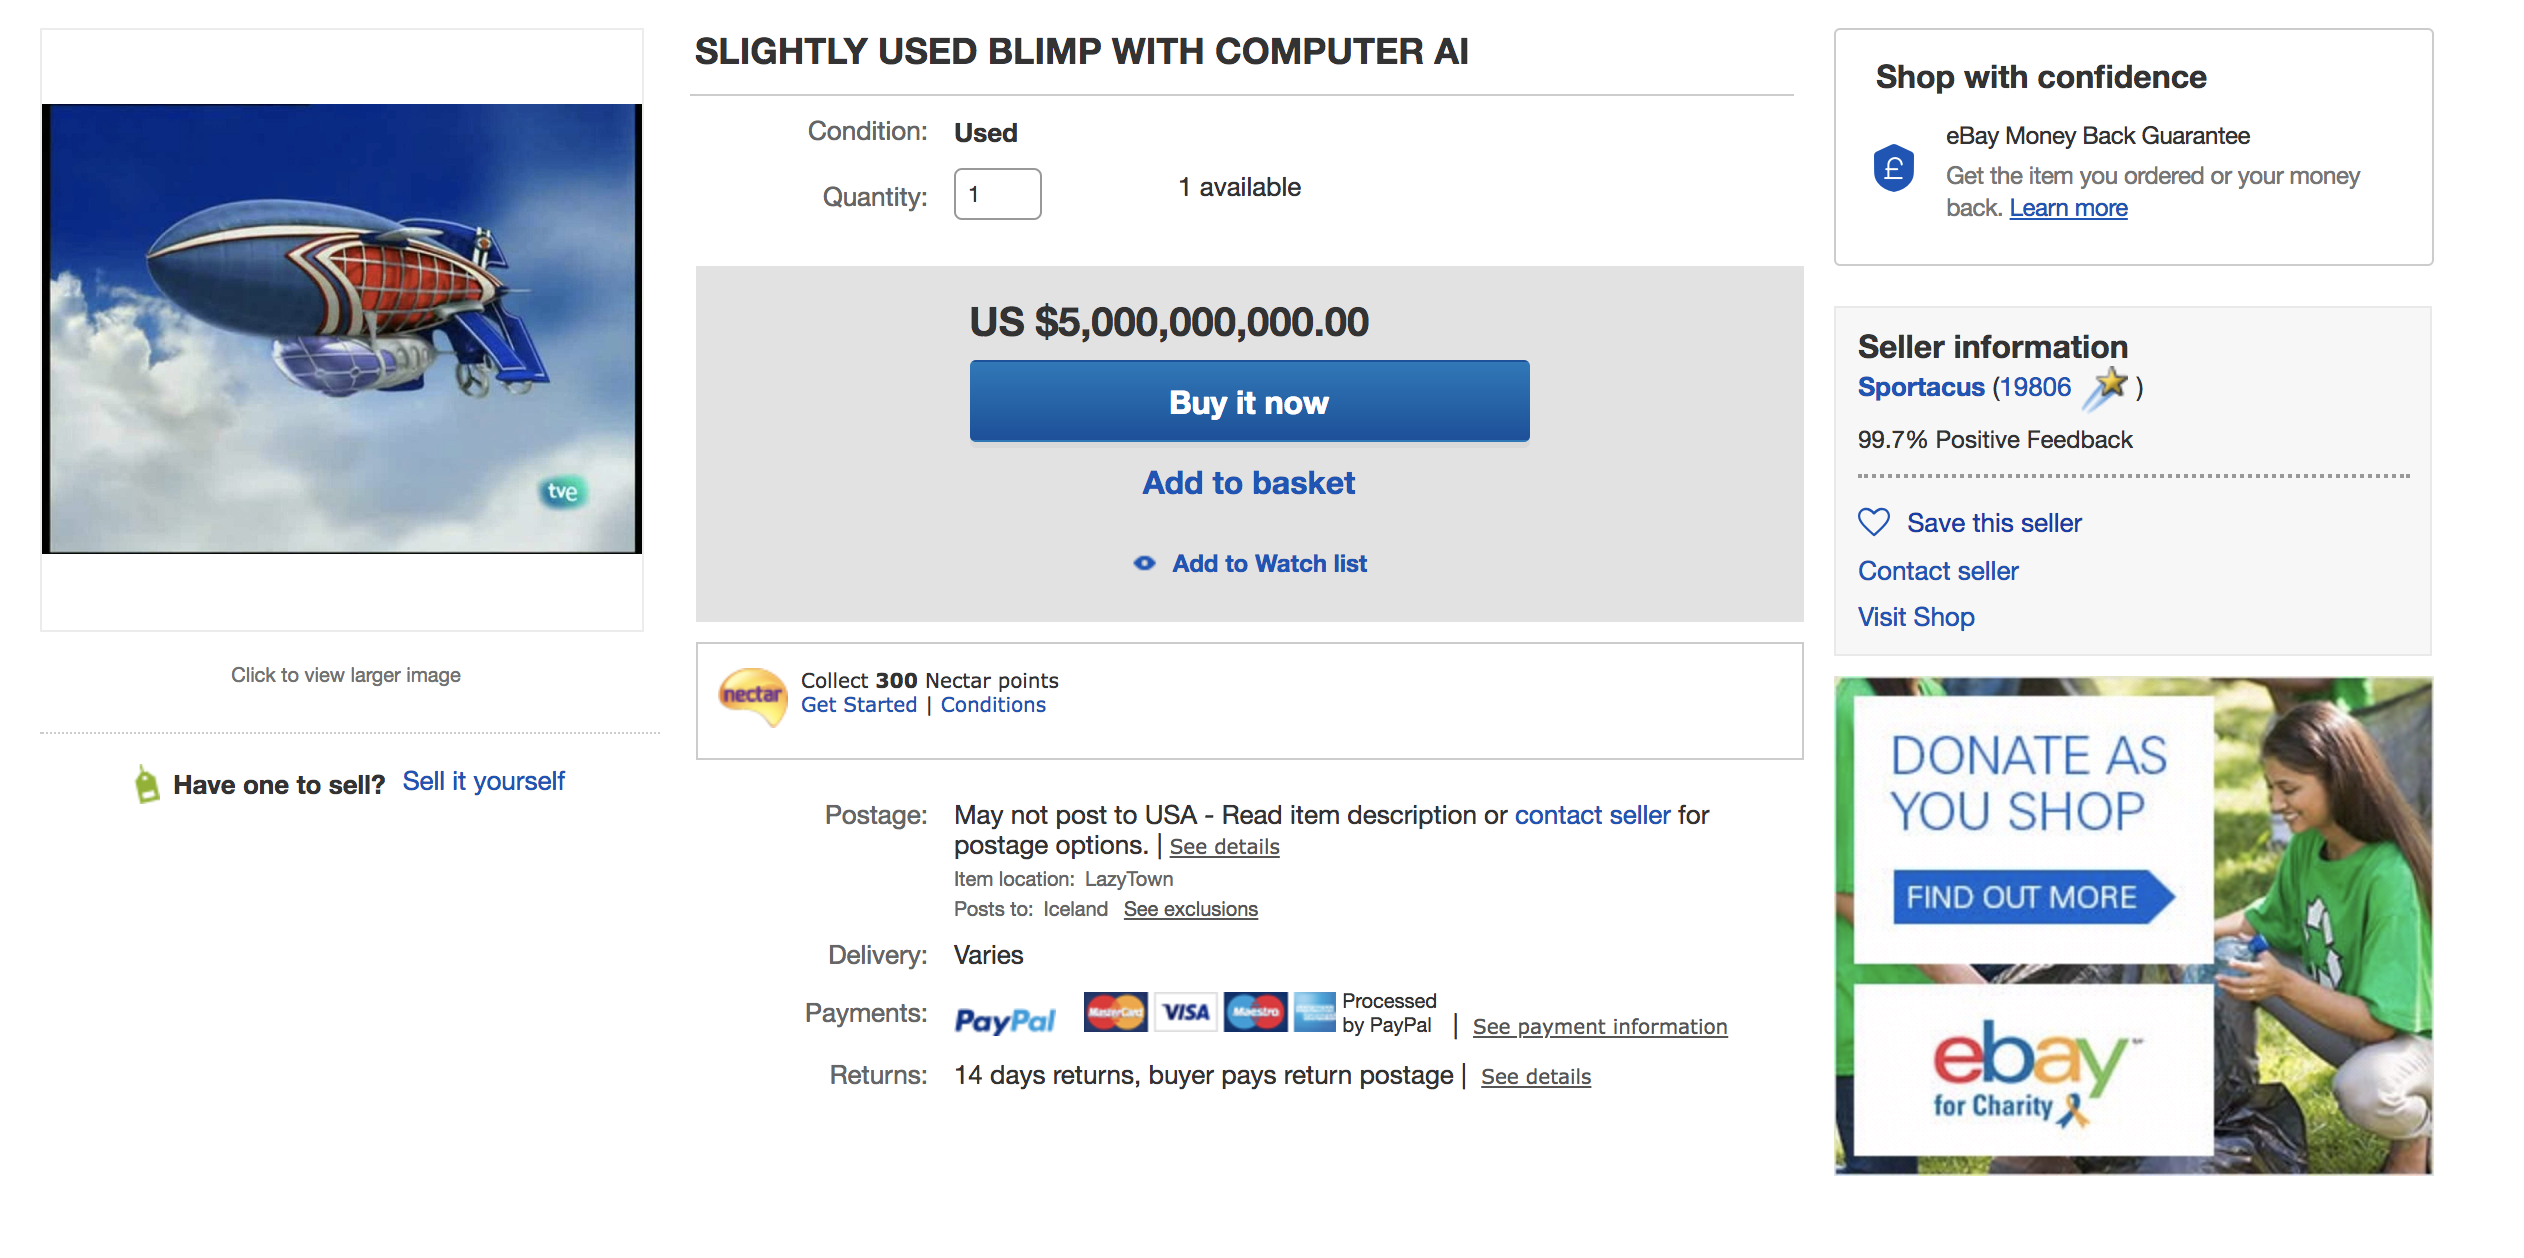The height and width of the screenshot is (1258, 2524).
Task: Open Visit Shop link
Action: pos(1915,617)
